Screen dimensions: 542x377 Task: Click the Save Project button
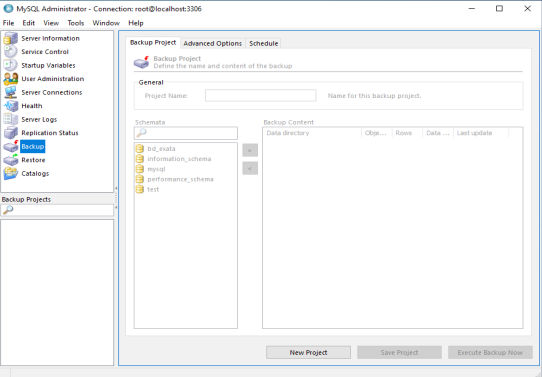(399, 352)
